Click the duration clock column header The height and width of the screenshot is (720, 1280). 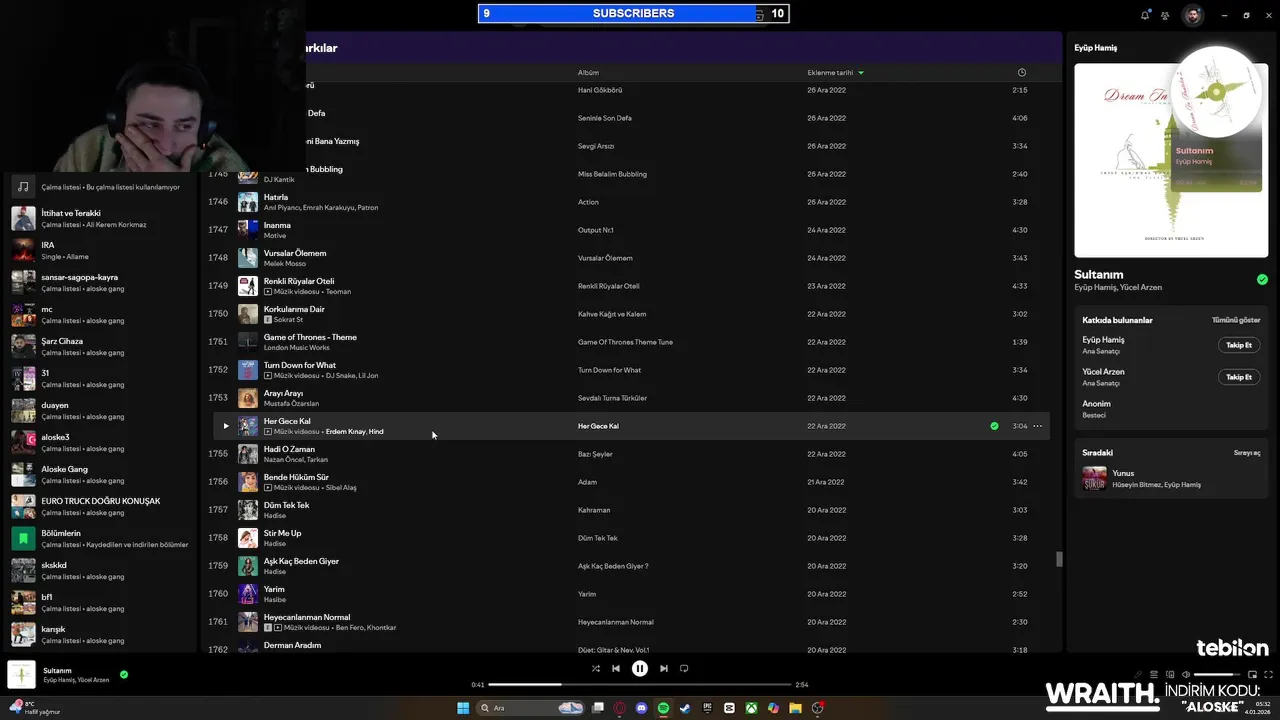tap(1021, 72)
